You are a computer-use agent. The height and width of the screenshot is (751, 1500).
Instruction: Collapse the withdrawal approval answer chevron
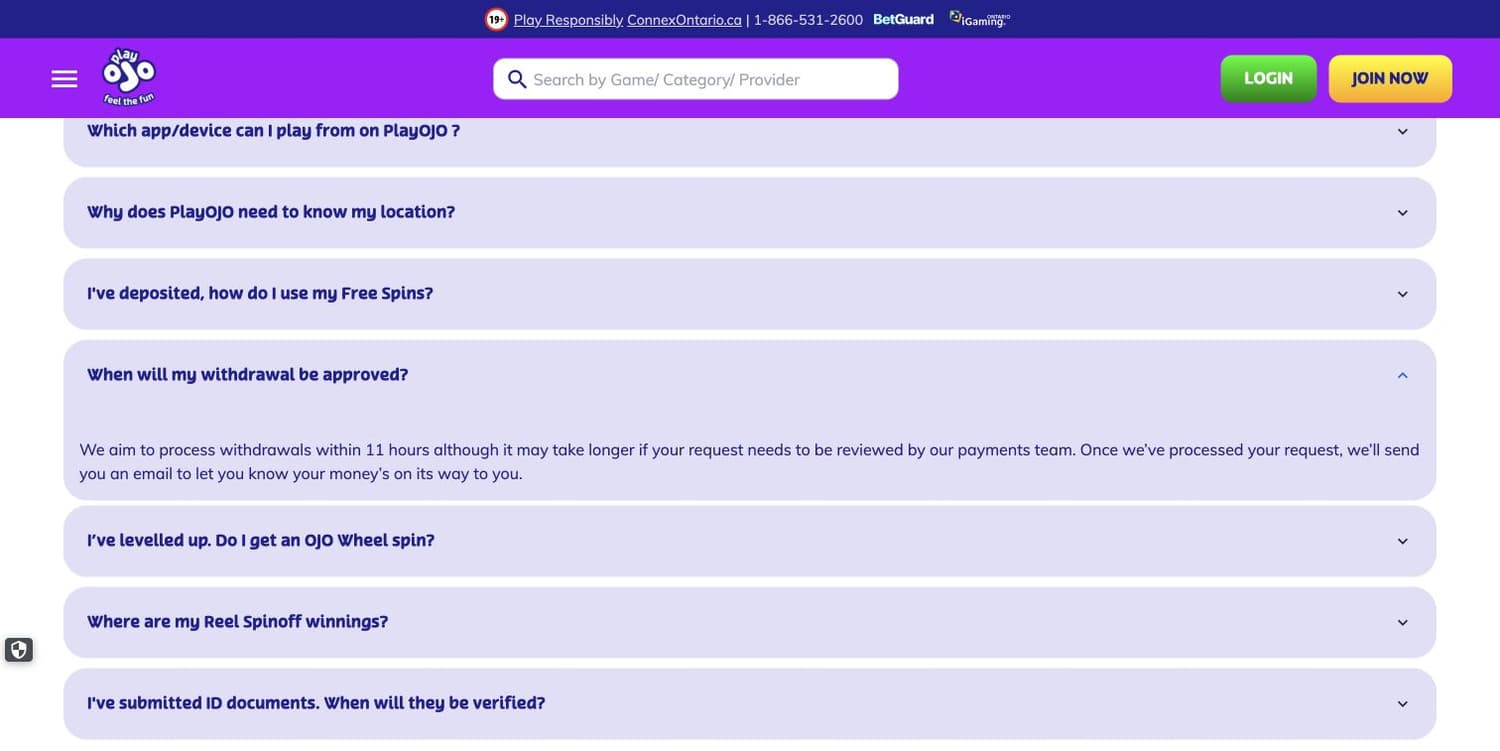click(1402, 375)
